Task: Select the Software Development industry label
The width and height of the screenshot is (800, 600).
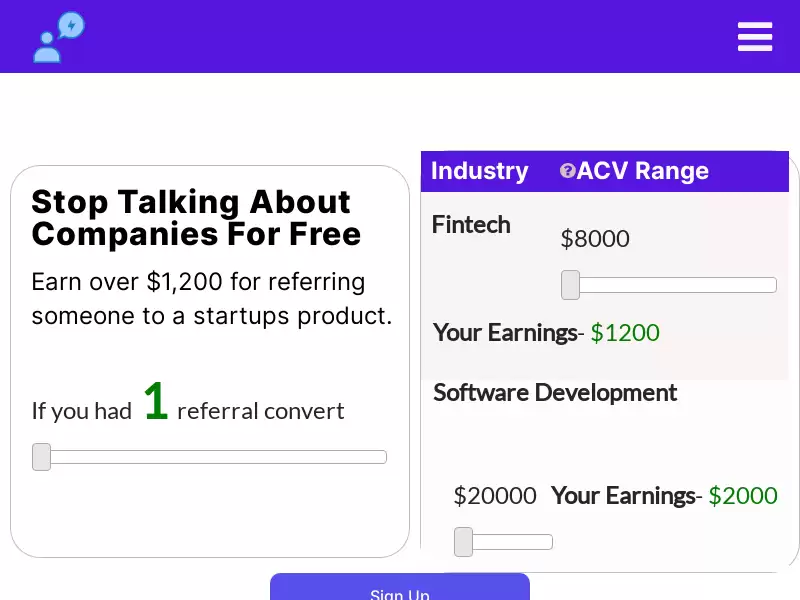Action: 555,393
